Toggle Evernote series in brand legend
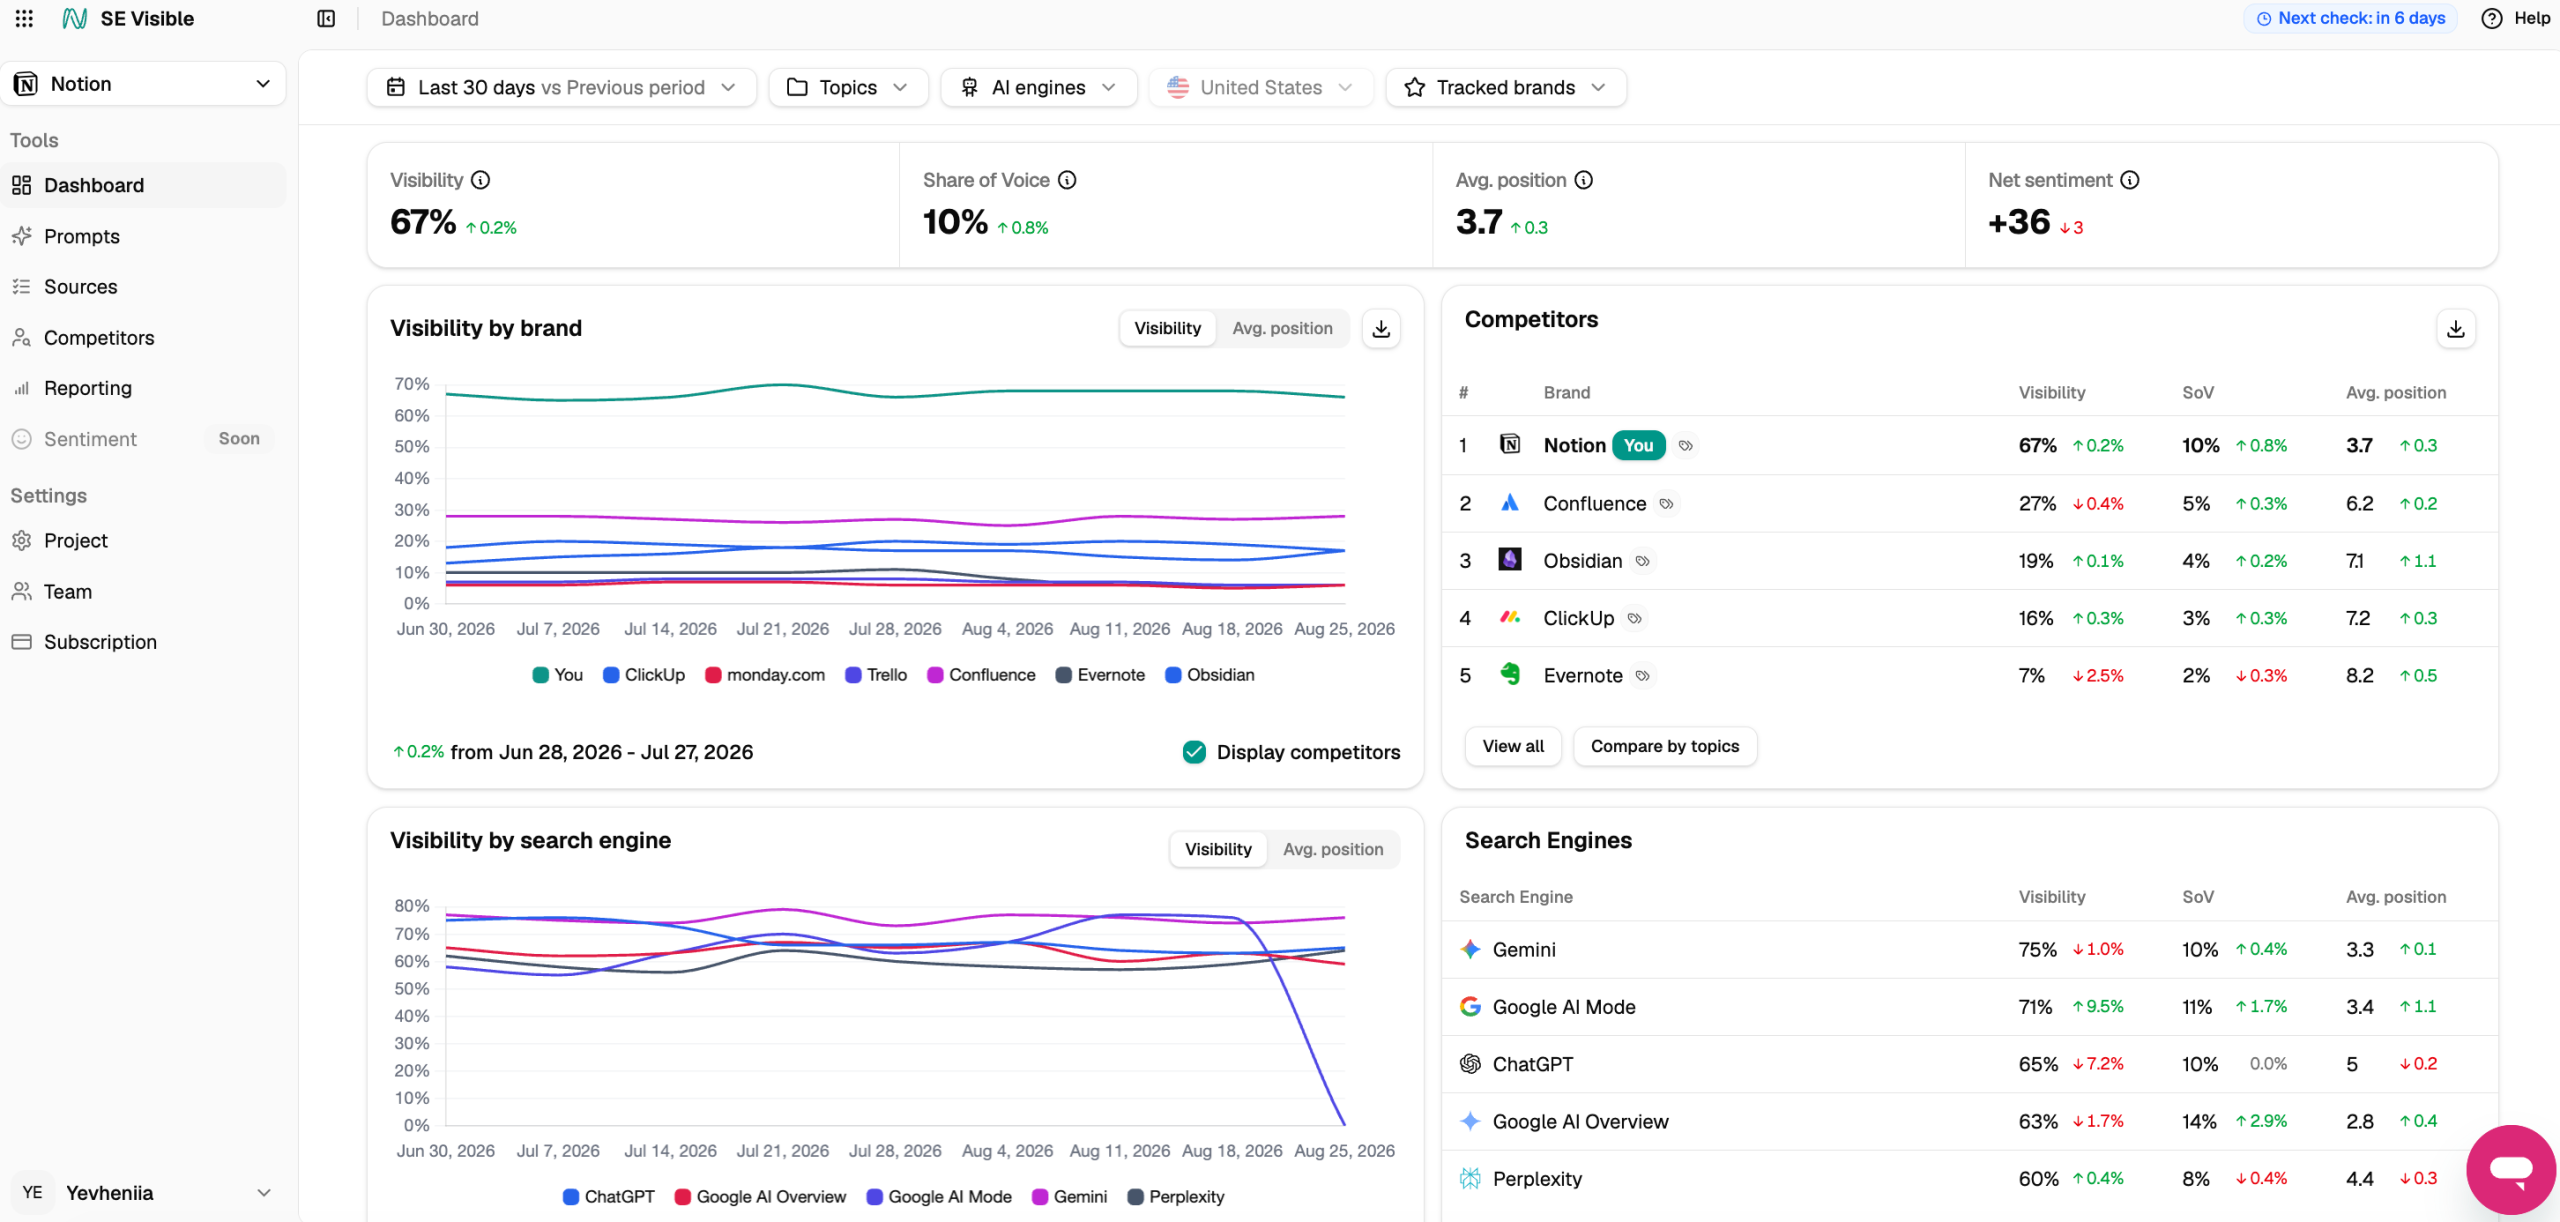This screenshot has width=2560, height=1222. pos(1100,675)
